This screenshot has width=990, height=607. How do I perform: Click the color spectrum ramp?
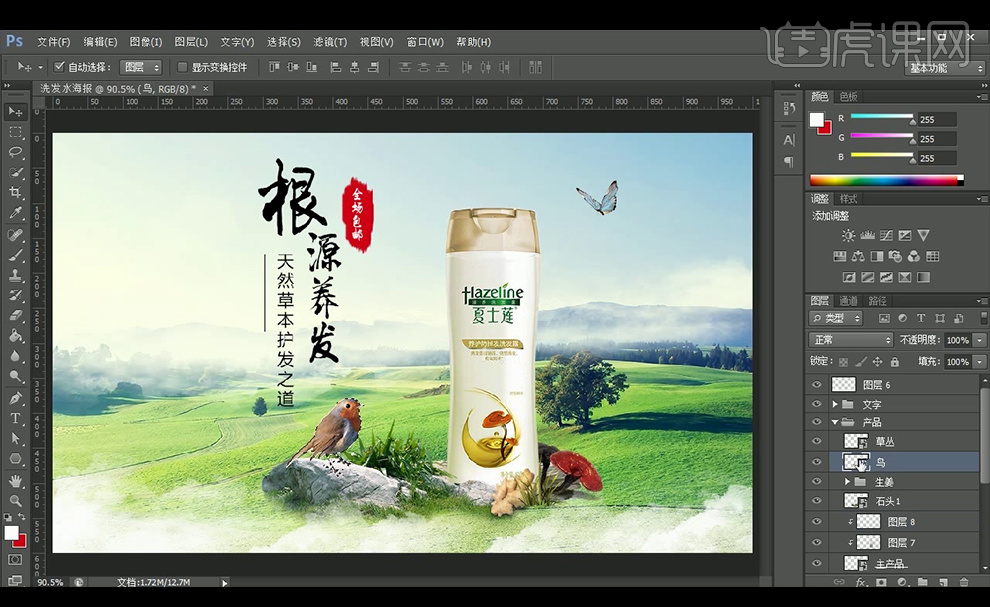click(886, 181)
